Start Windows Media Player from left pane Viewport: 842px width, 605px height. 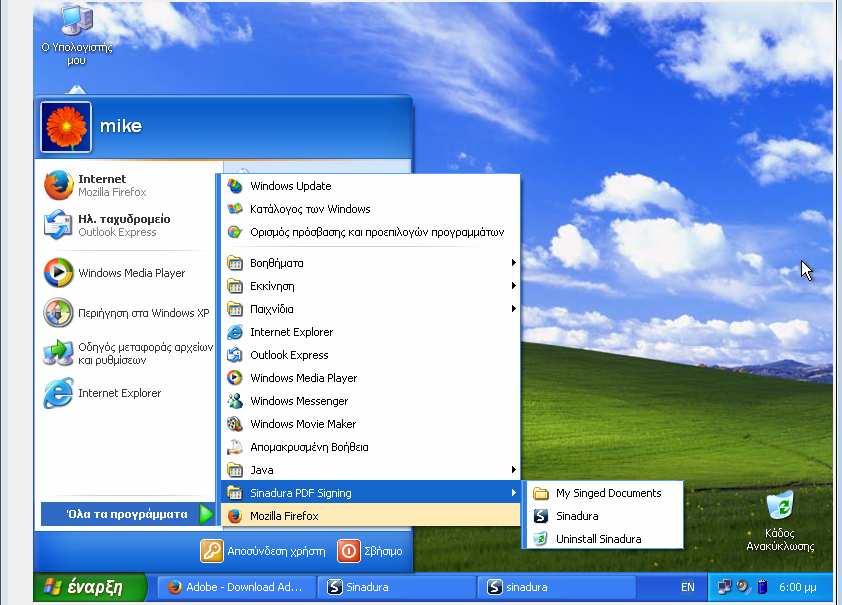127,273
